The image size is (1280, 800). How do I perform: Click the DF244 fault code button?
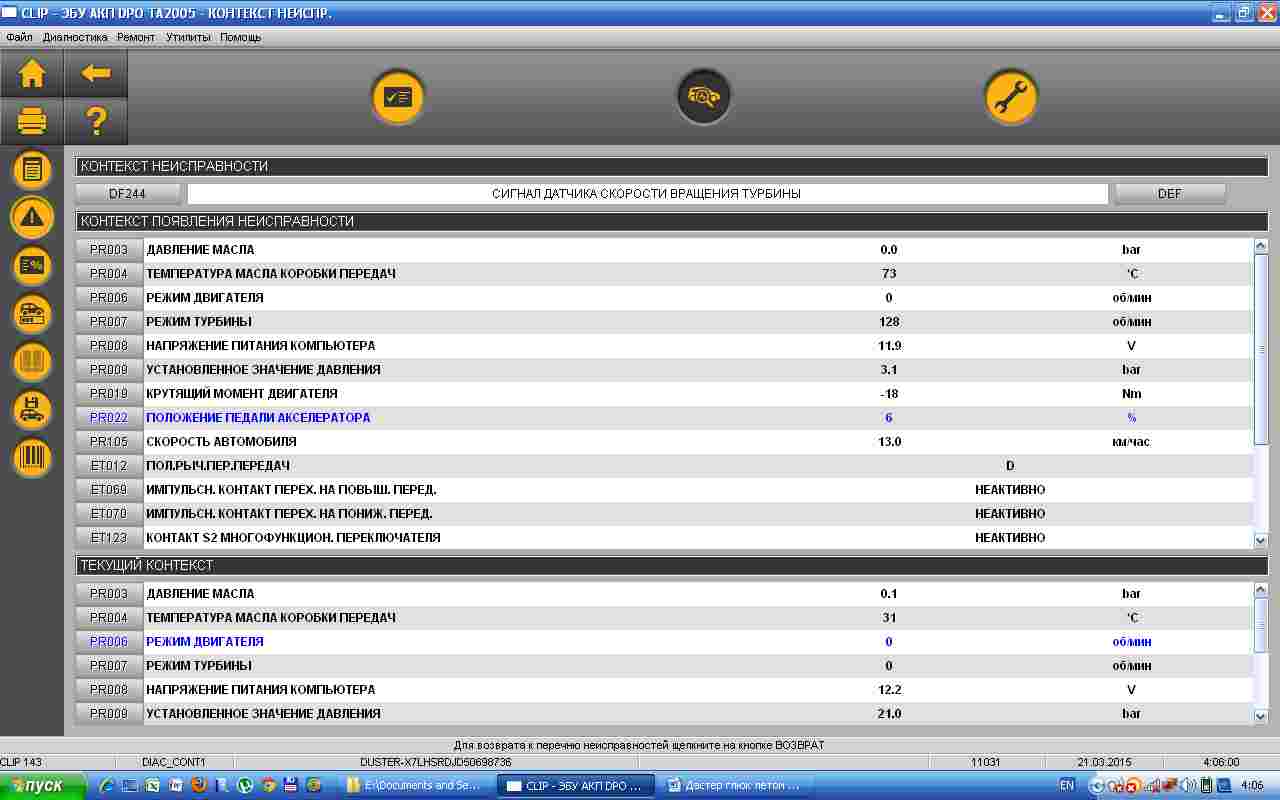coord(128,194)
